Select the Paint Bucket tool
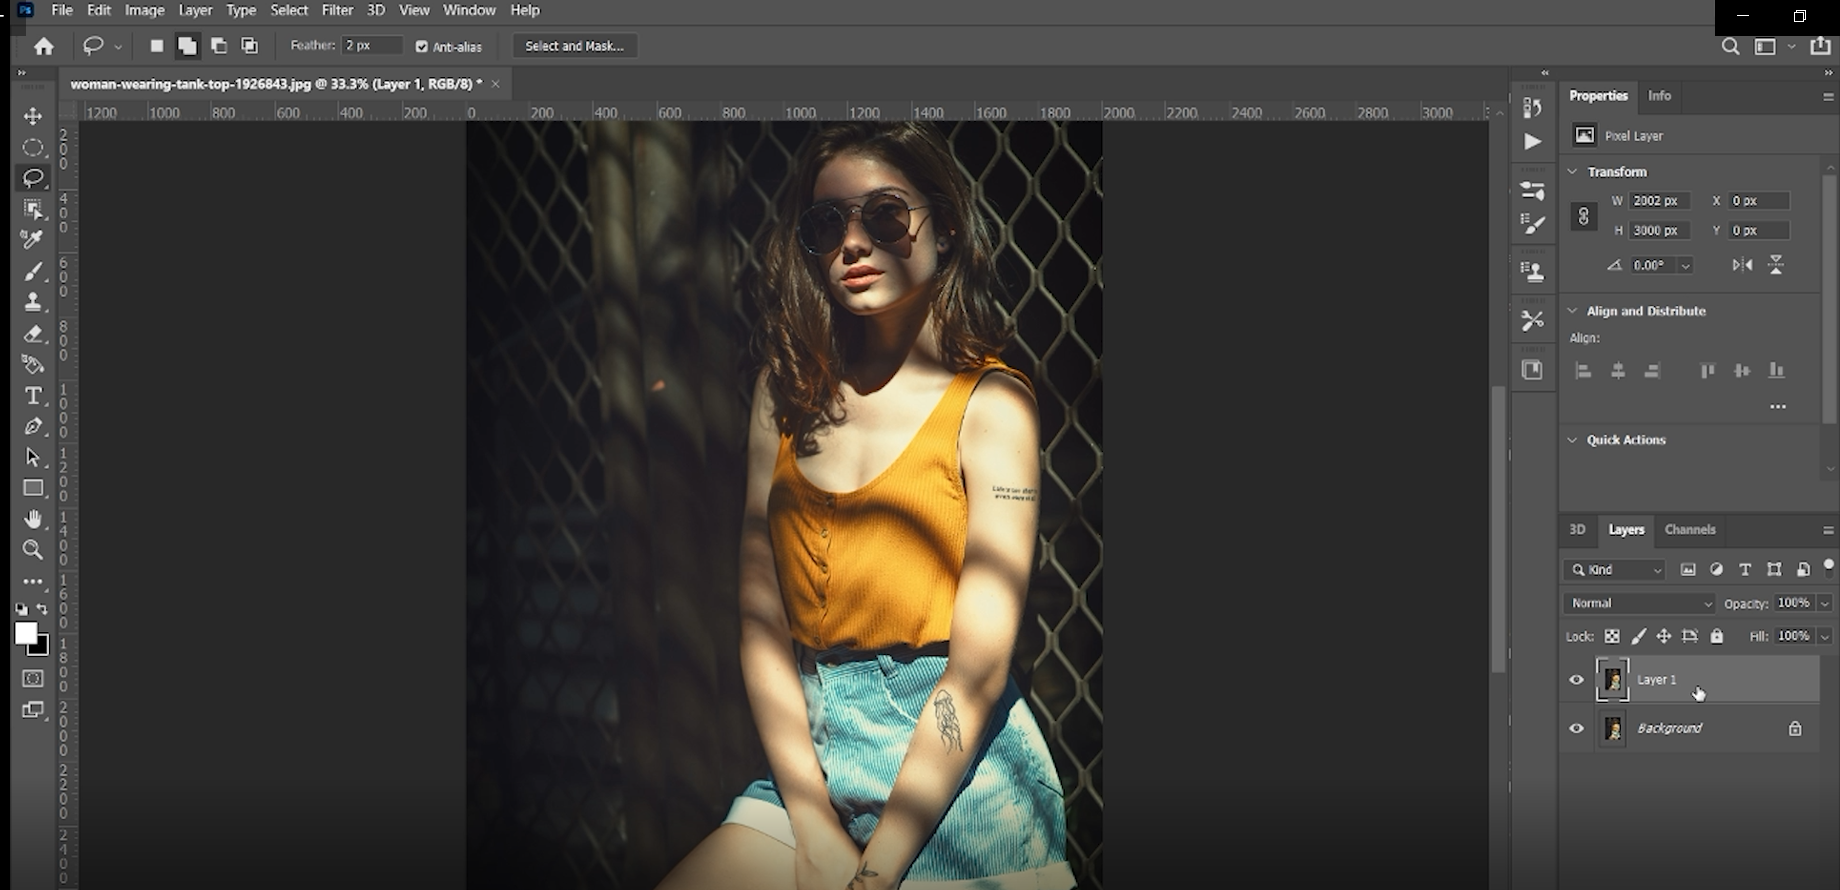Screen dimensions: 1840x890 tap(33, 364)
